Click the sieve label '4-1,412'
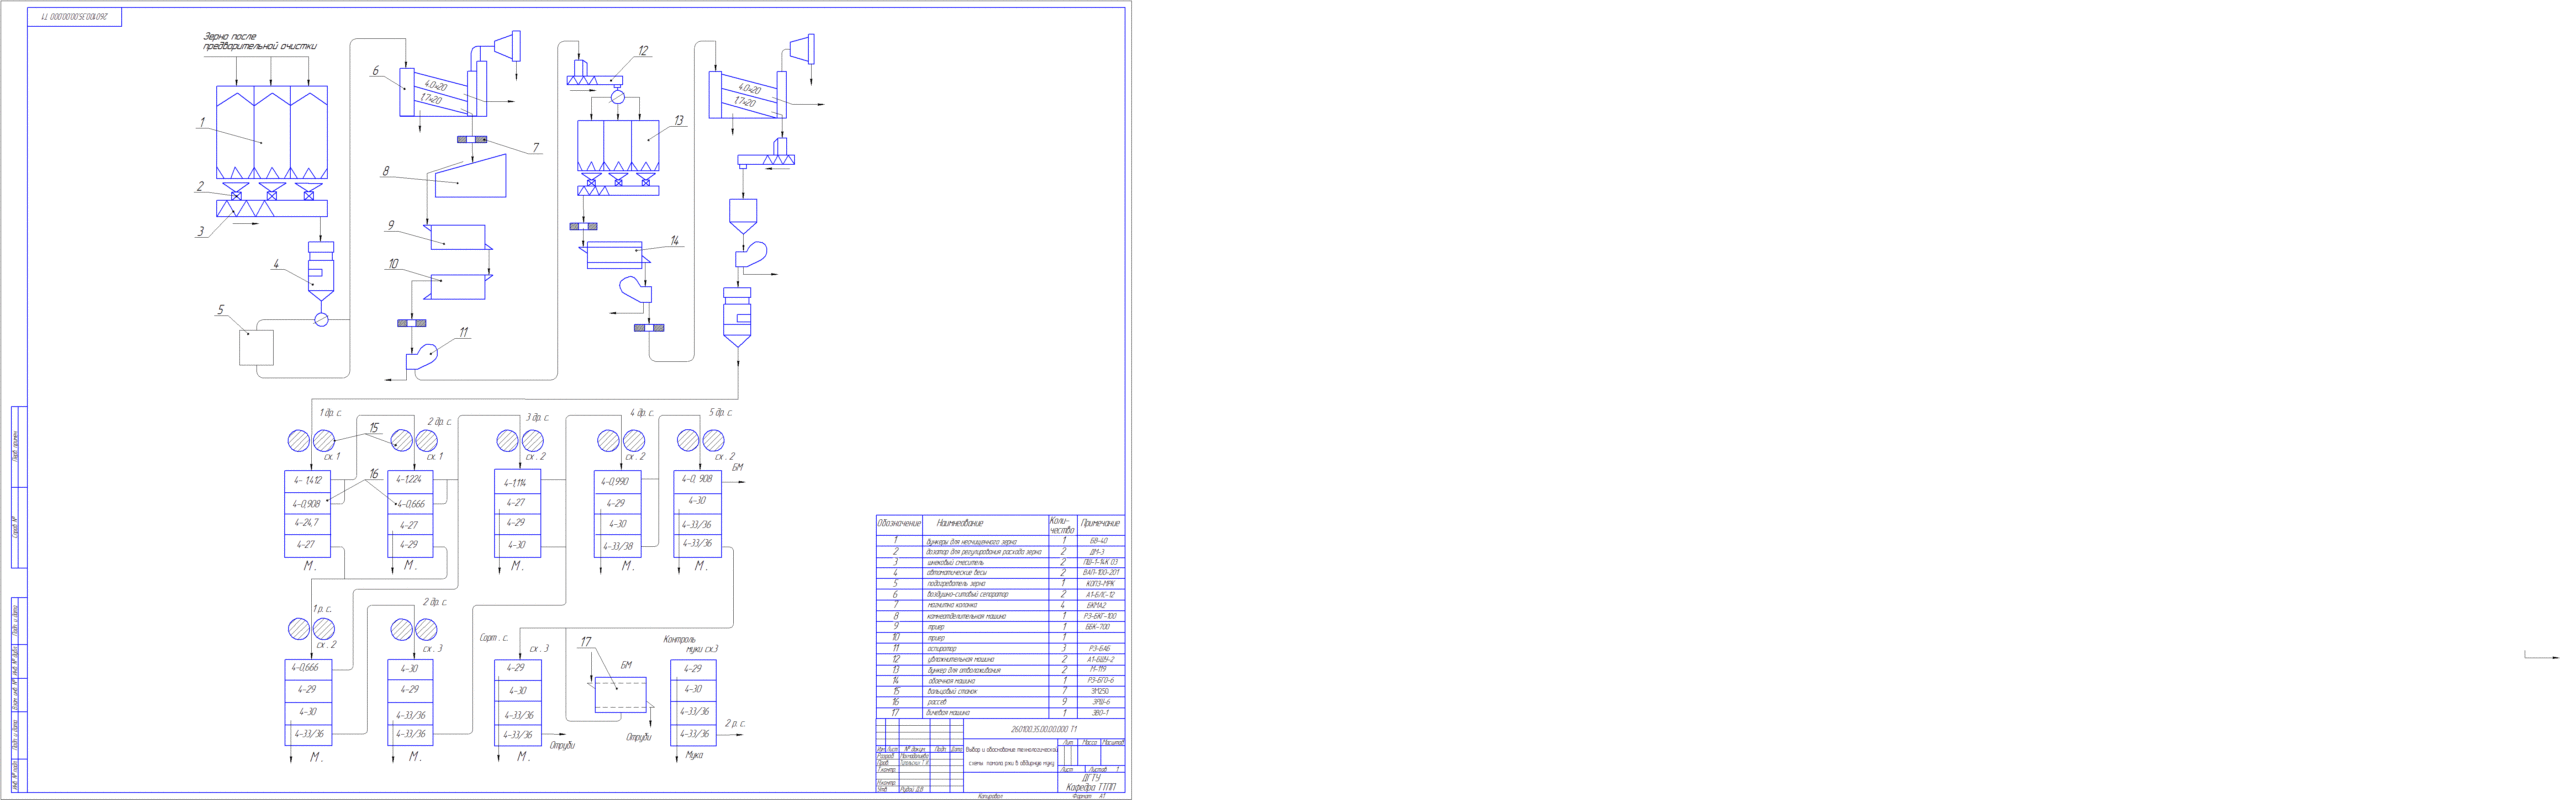Viewport: 2560px width, 800px height. pyautogui.click(x=308, y=481)
